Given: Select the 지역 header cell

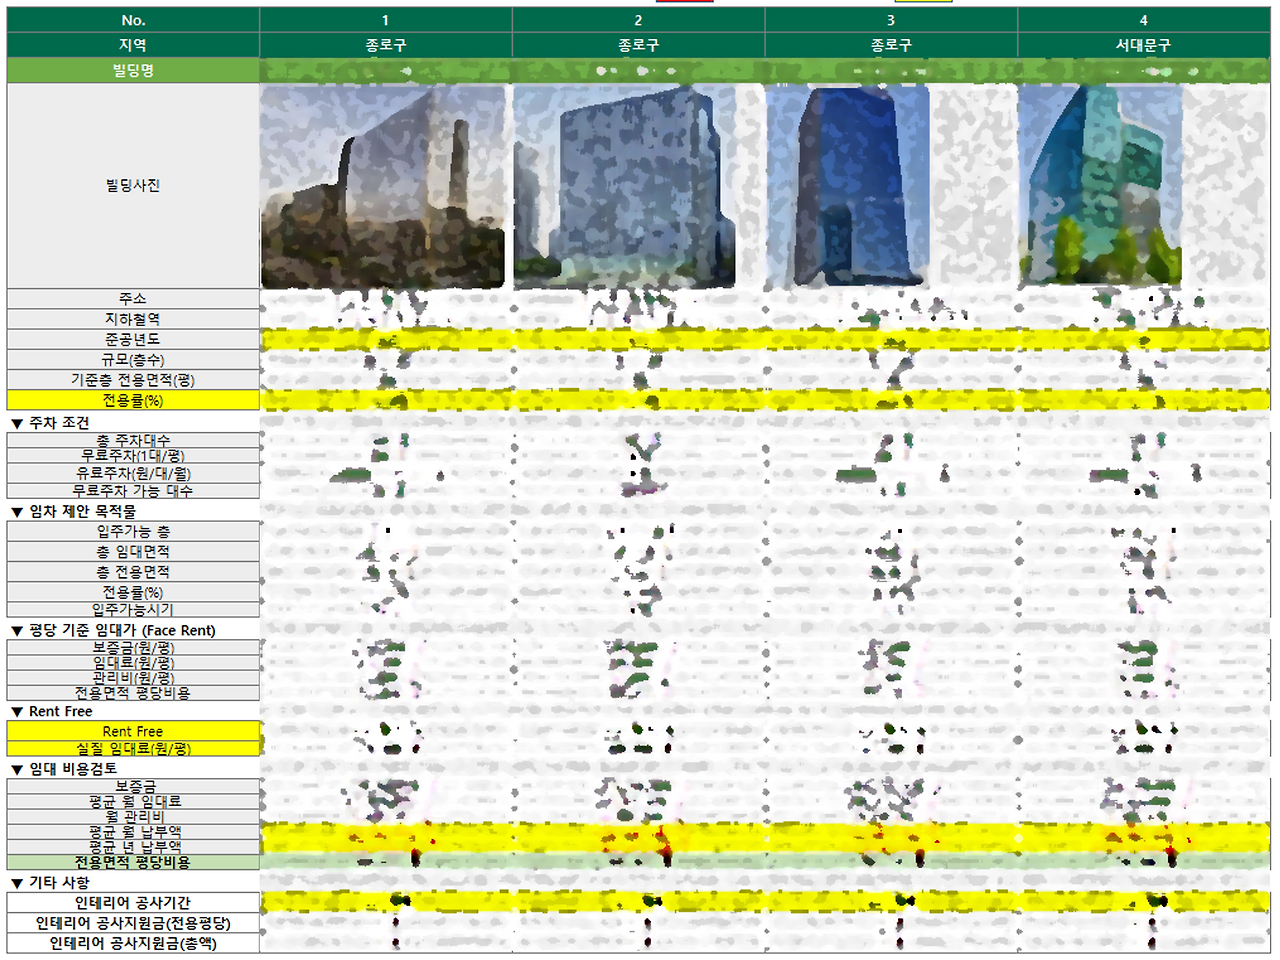Looking at the screenshot, I should tap(133, 45).
